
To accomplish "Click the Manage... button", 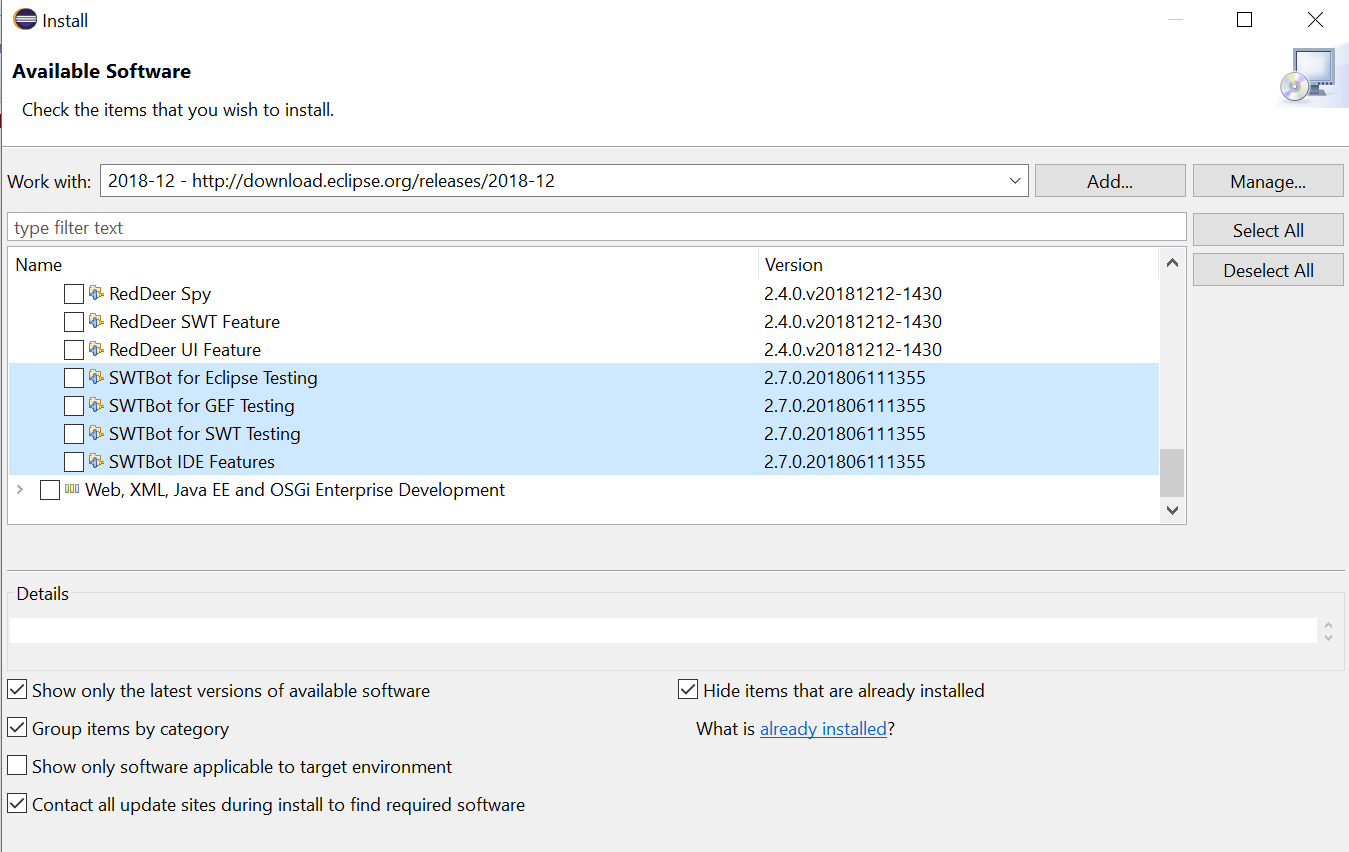I will [1268, 181].
